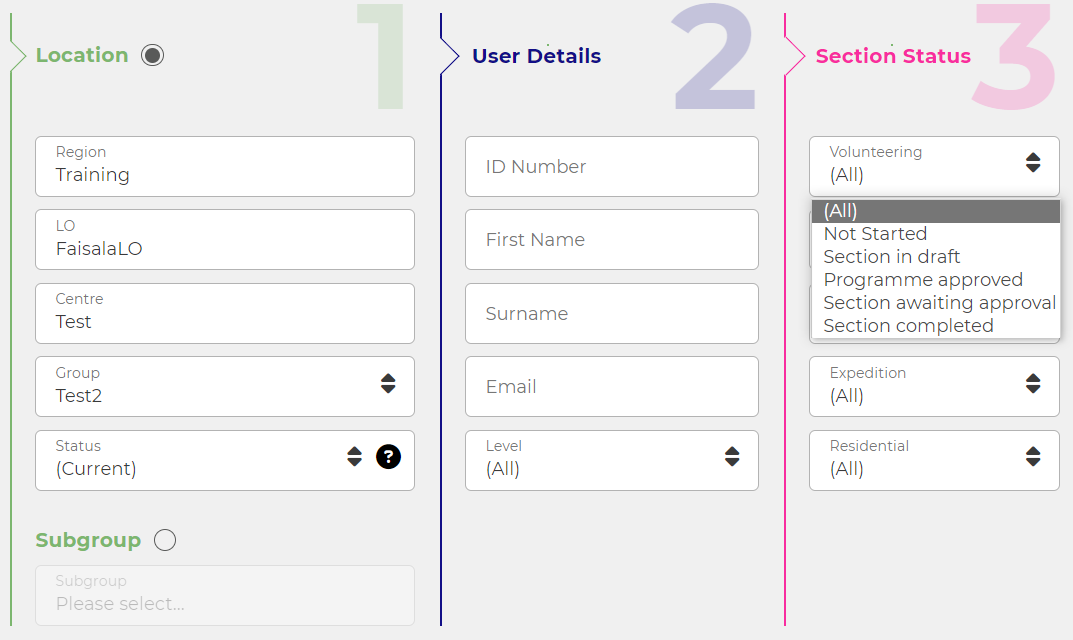Click the ID Number input field
The image size is (1073, 640).
[612, 166]
